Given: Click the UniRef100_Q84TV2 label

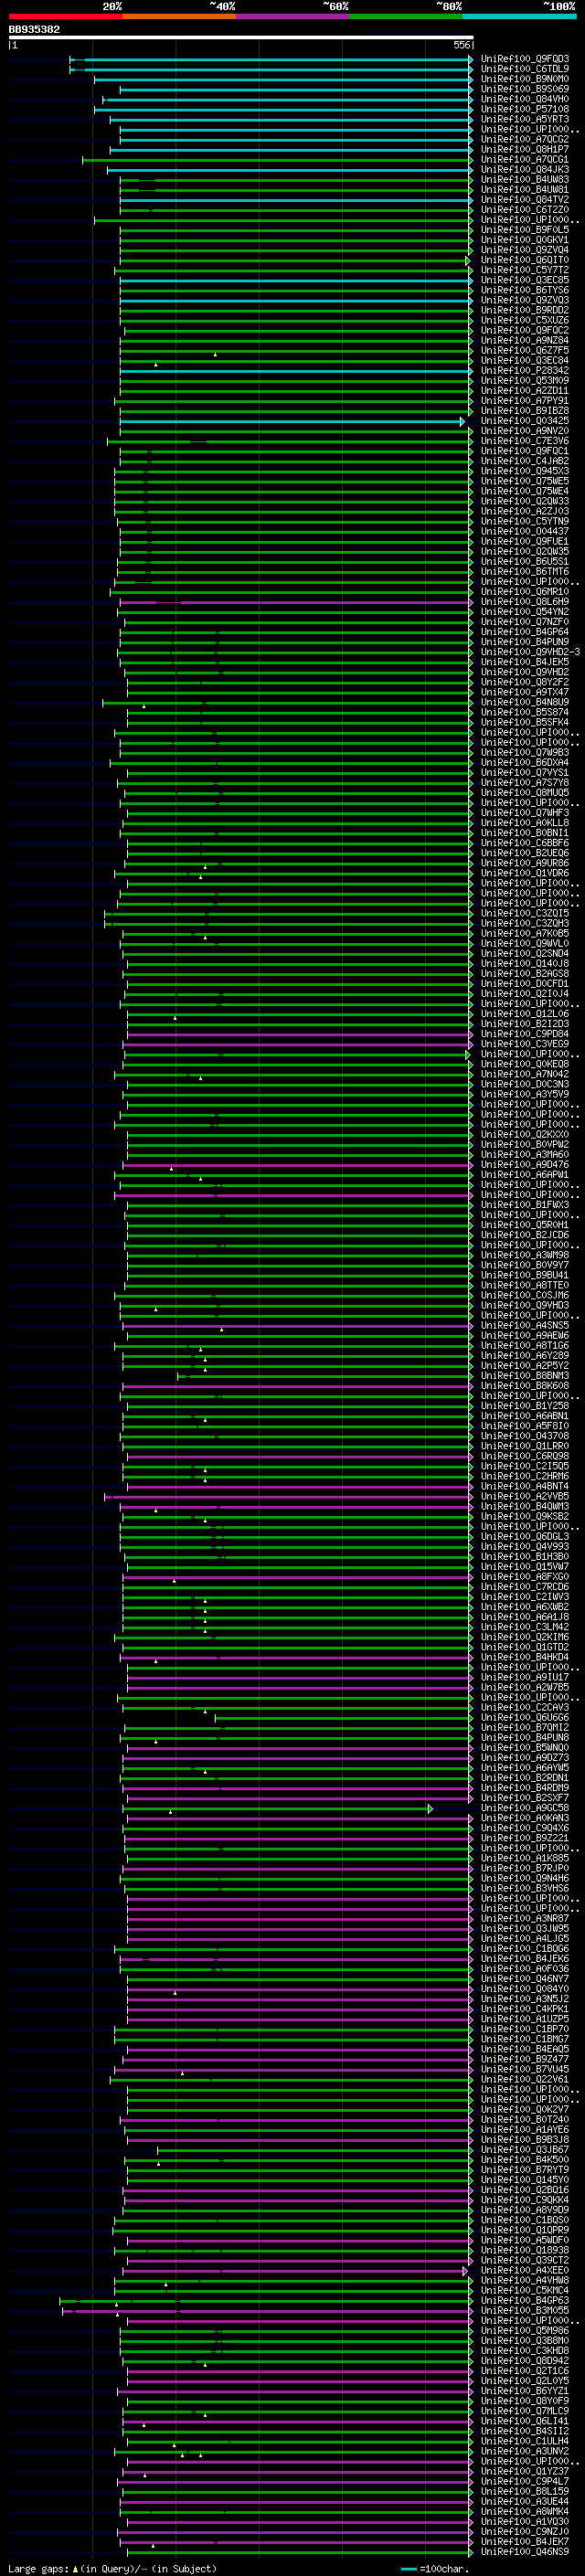Looking at the screenshot, I should tap(524, 200).
